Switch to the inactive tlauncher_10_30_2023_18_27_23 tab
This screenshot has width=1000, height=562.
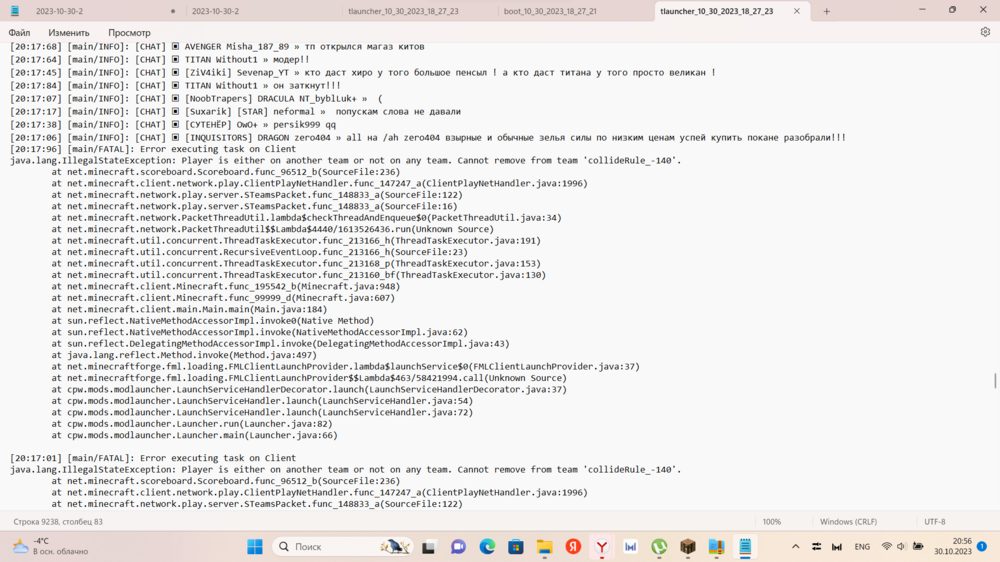click(x=420, y=11)
